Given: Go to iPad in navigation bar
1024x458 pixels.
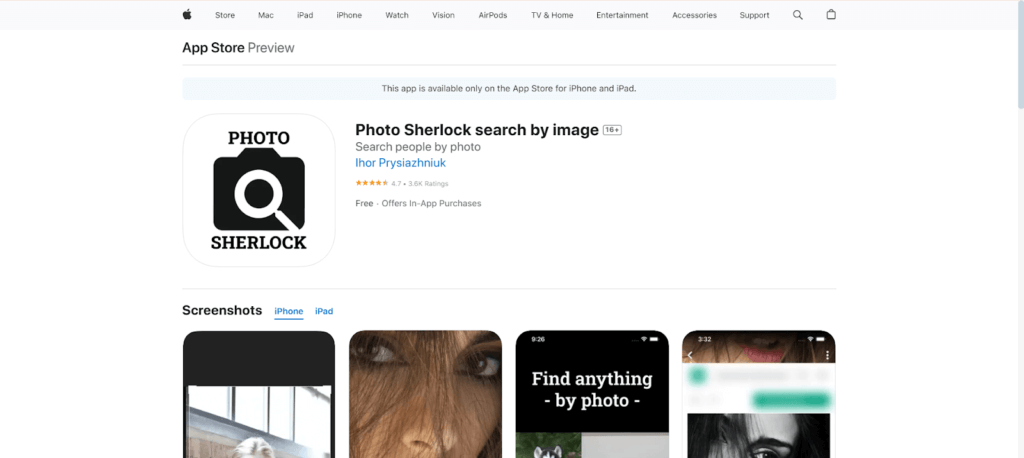Looking at the screenshot, I should click(x=305, y=15).
